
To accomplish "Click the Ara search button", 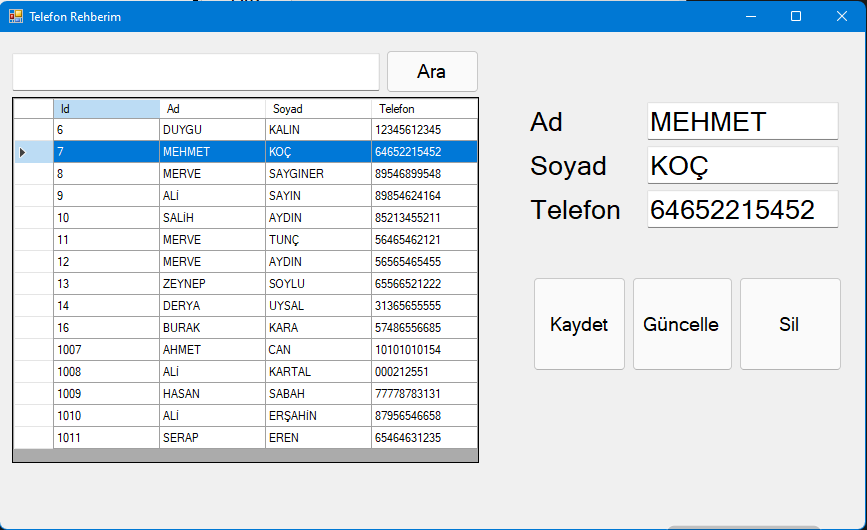I will (432, 72).
